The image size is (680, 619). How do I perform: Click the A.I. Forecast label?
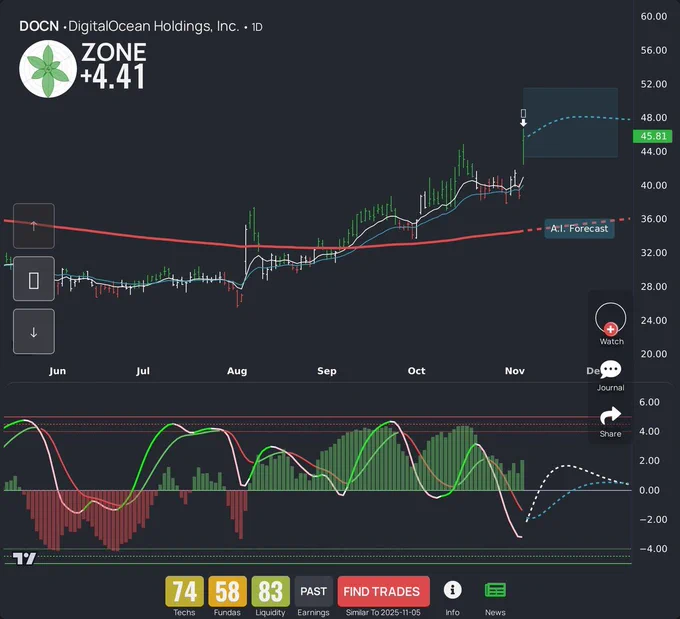coord(579,228)
